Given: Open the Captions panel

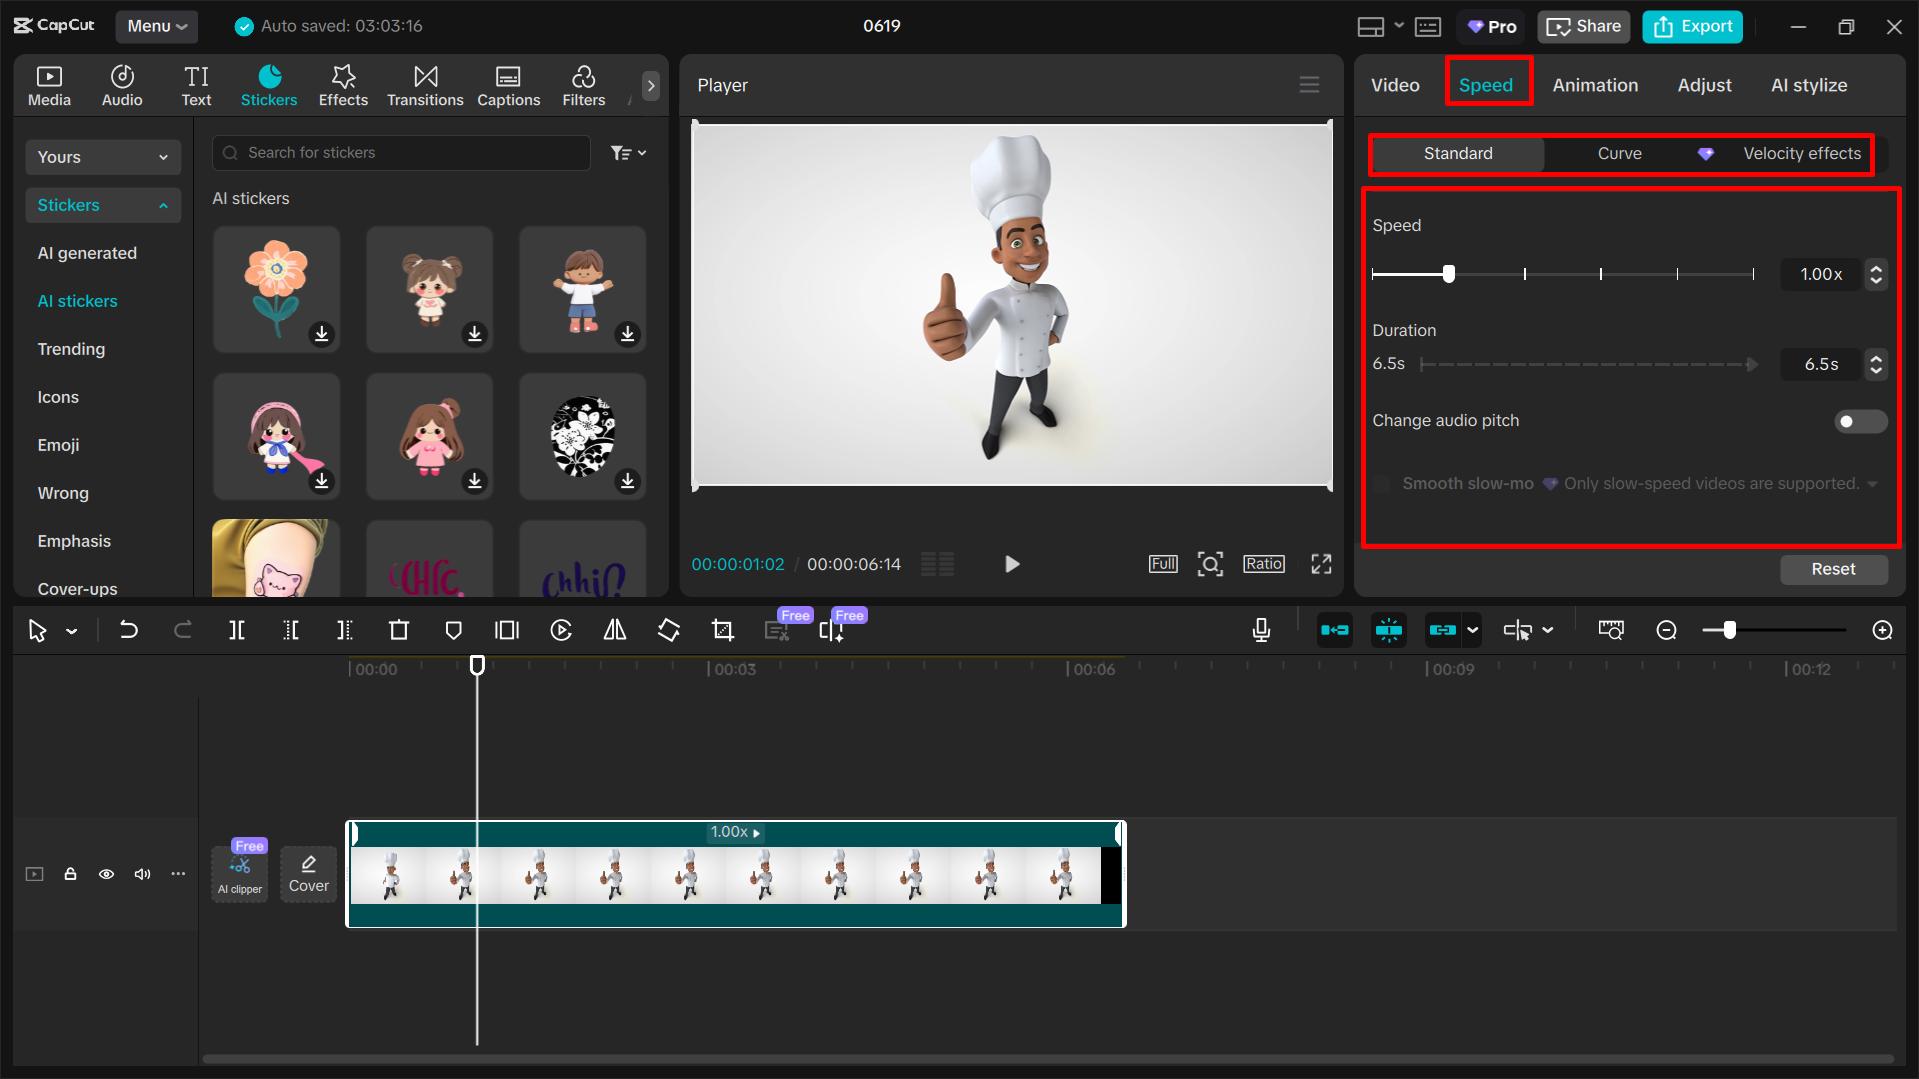Looking at the screenshot, I should 508,85.
